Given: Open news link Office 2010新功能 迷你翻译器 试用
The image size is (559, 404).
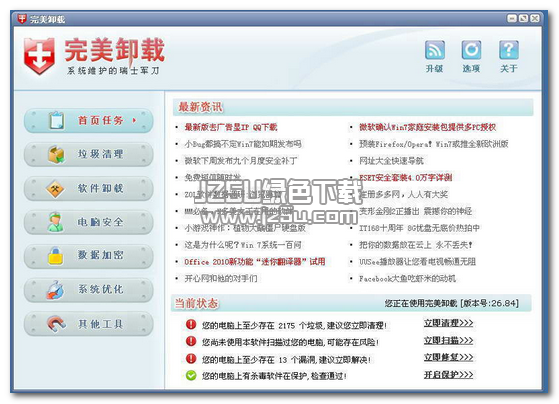Looking at the screenshot, I should coord(255,261).
